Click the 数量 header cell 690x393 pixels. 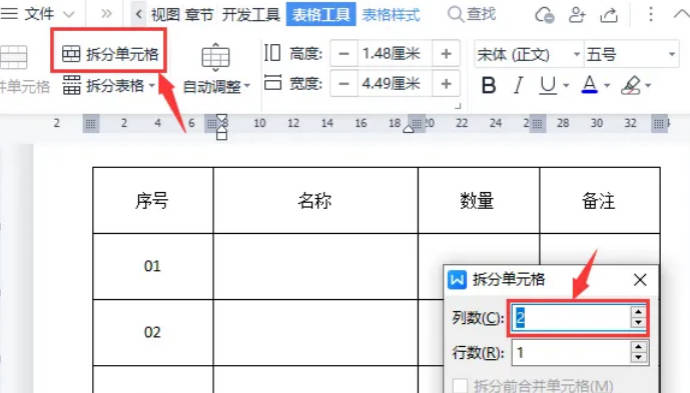tap(478, 201)
